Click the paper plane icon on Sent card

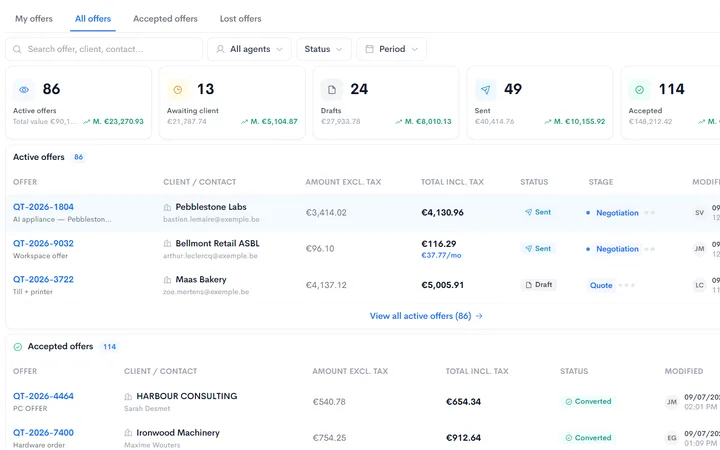click(485, 90)
